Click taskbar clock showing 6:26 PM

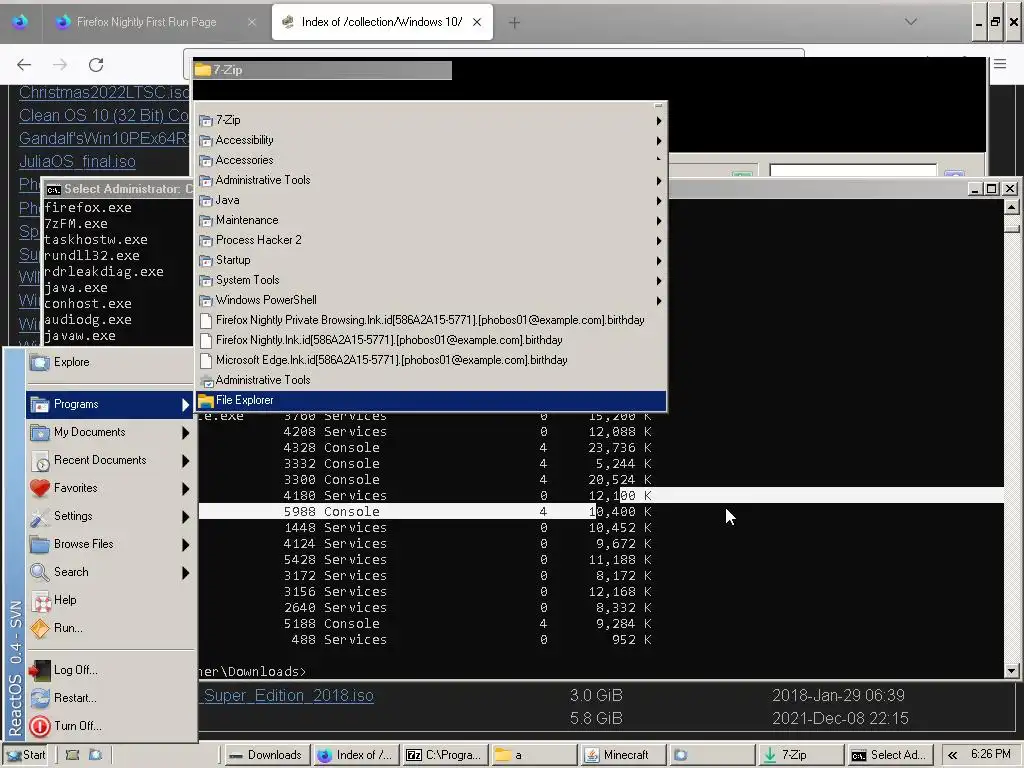coord(990,754)
